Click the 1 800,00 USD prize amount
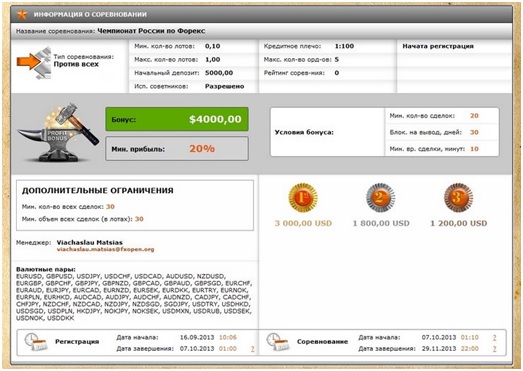Viewport: 523px width, 371px height. [x=381, y=223]
